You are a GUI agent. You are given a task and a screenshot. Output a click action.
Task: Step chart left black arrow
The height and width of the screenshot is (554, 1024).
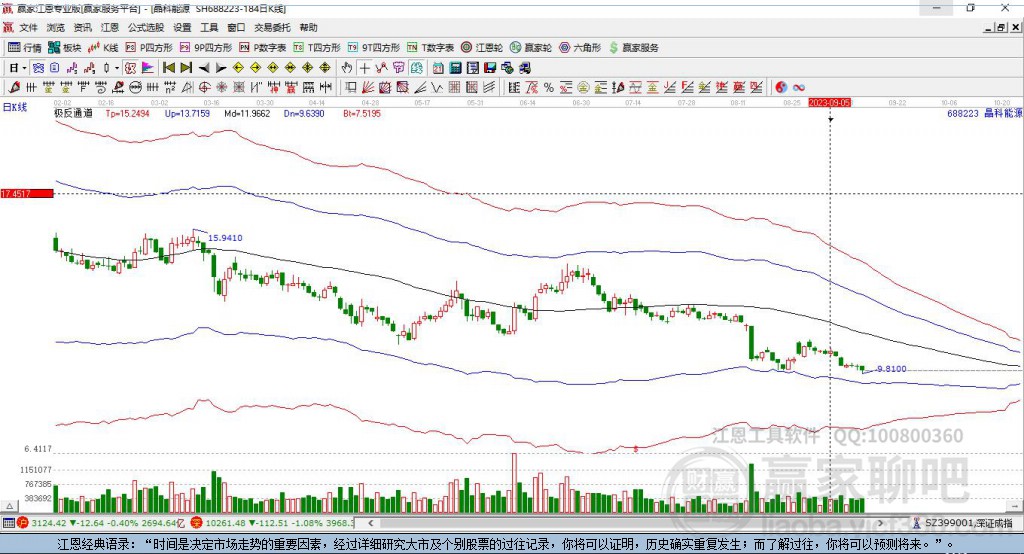[204, 68]
